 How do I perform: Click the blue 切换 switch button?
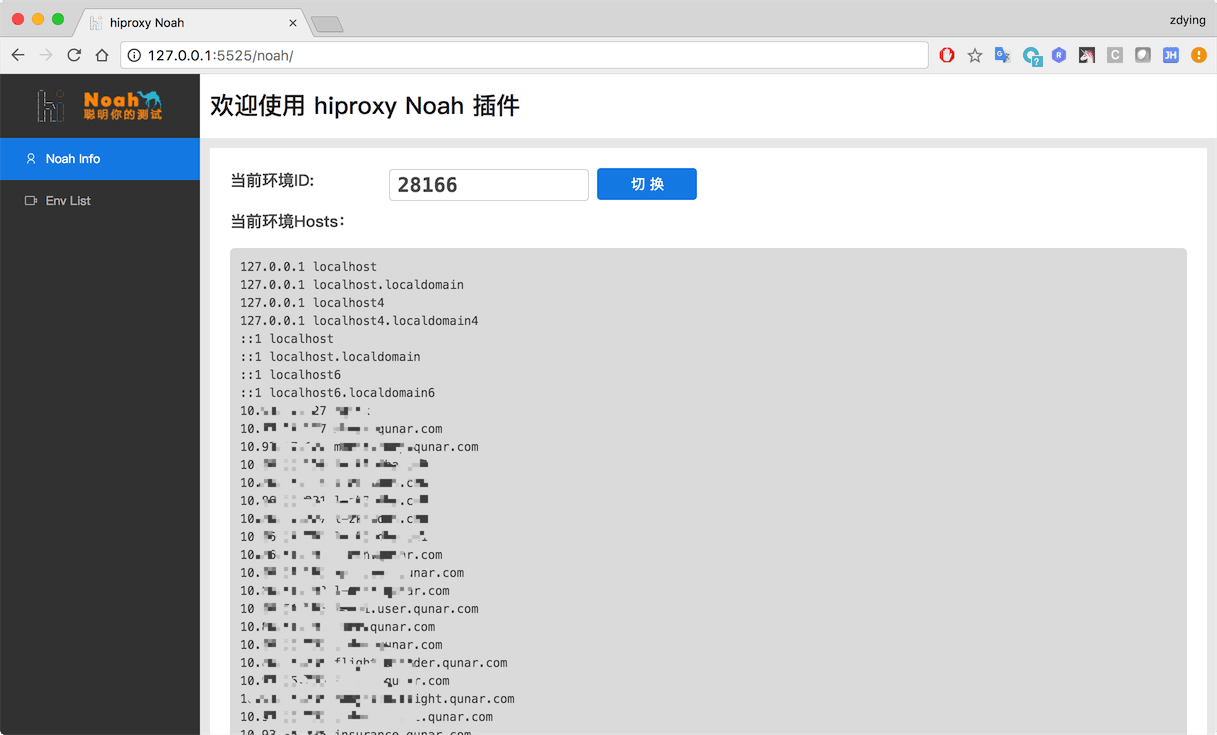click(x=647, y=184)
